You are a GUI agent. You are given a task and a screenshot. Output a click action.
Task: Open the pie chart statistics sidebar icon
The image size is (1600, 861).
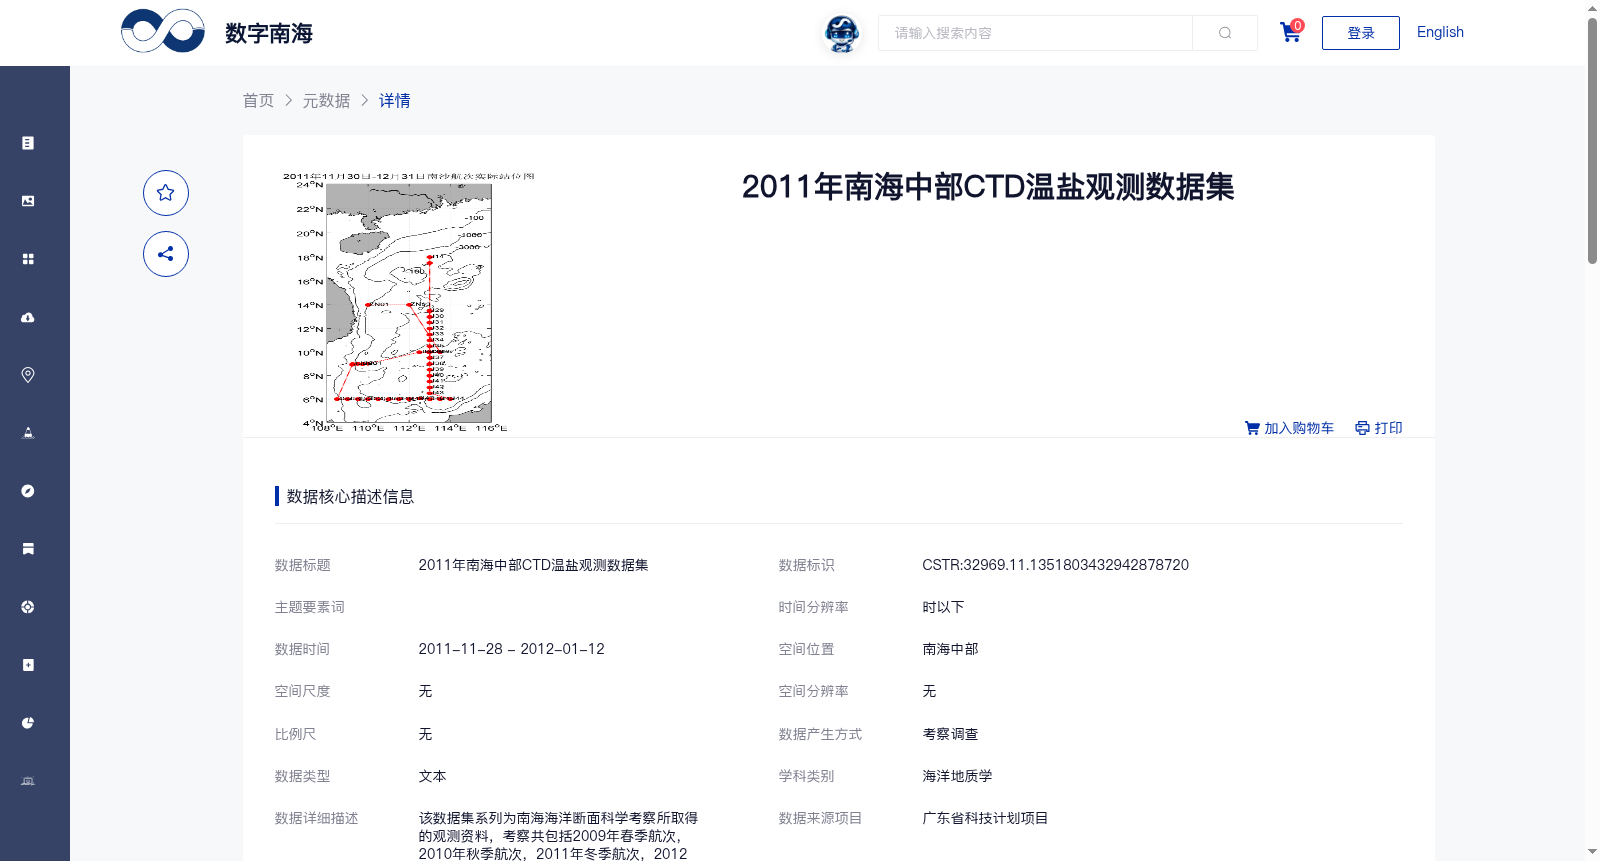click(x=28, y=723)
